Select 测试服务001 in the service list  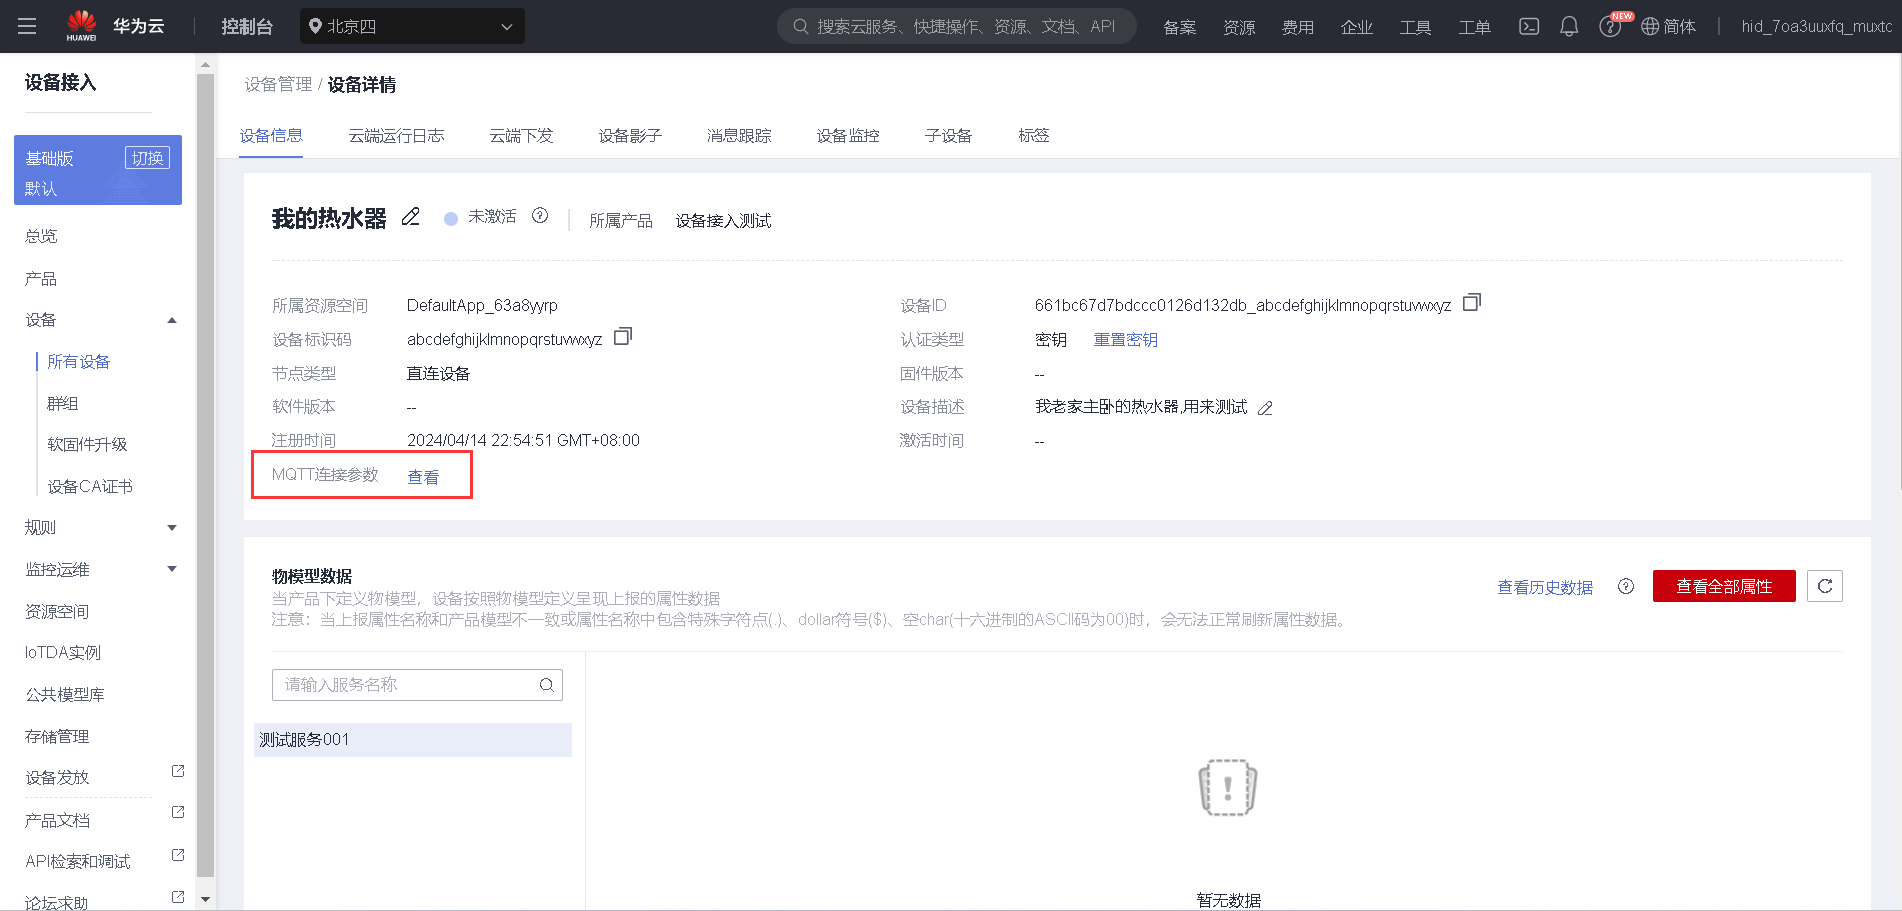pos(413,740)
